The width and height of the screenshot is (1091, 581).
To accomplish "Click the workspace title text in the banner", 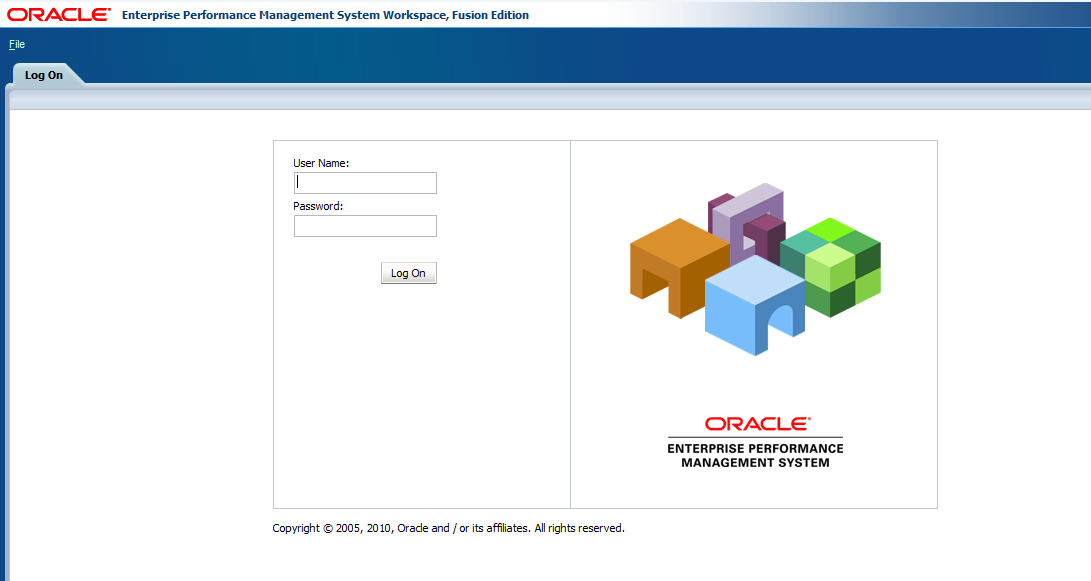I will (324, 15).
